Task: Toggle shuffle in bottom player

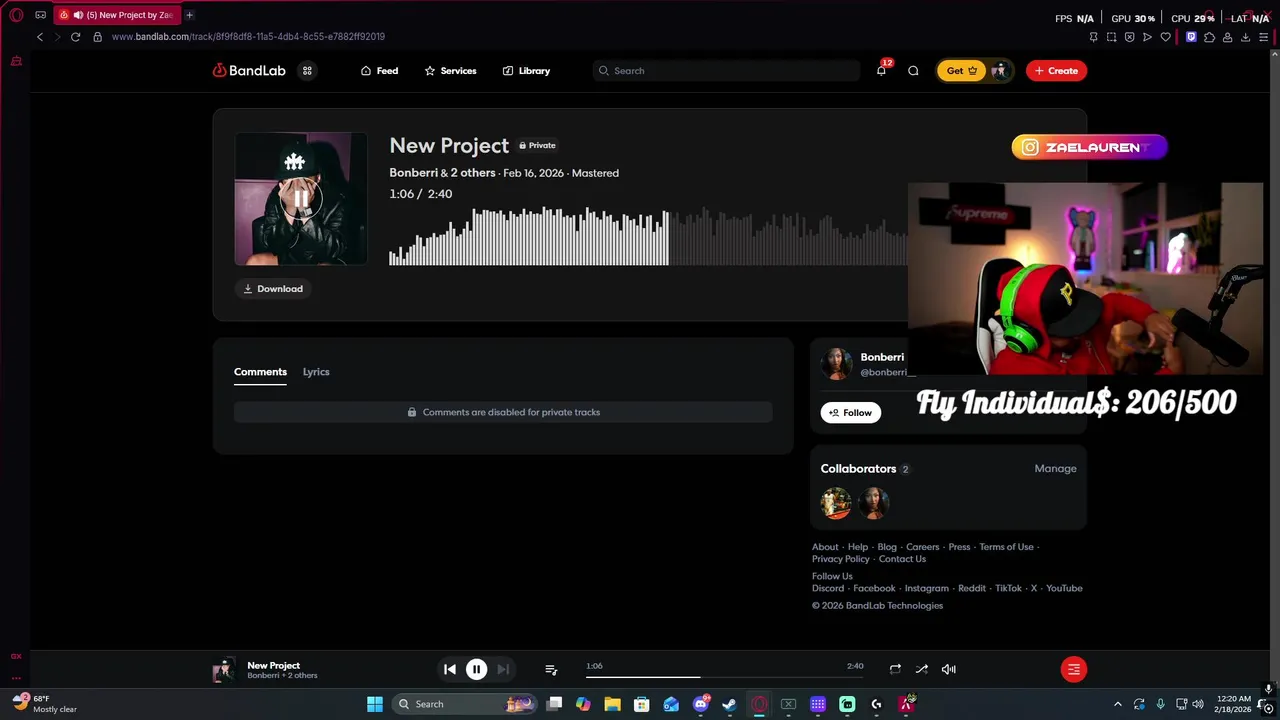Action: (x=922, y=670)
